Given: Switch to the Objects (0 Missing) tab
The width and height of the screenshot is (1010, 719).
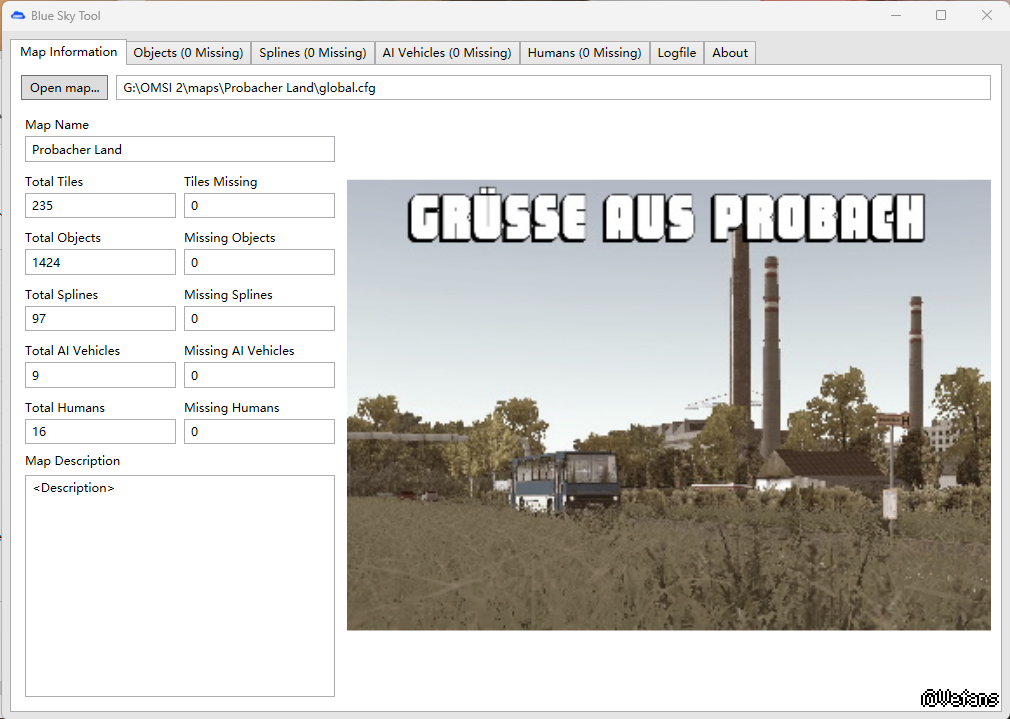Looking at the screenshot, I should point(188,53).
